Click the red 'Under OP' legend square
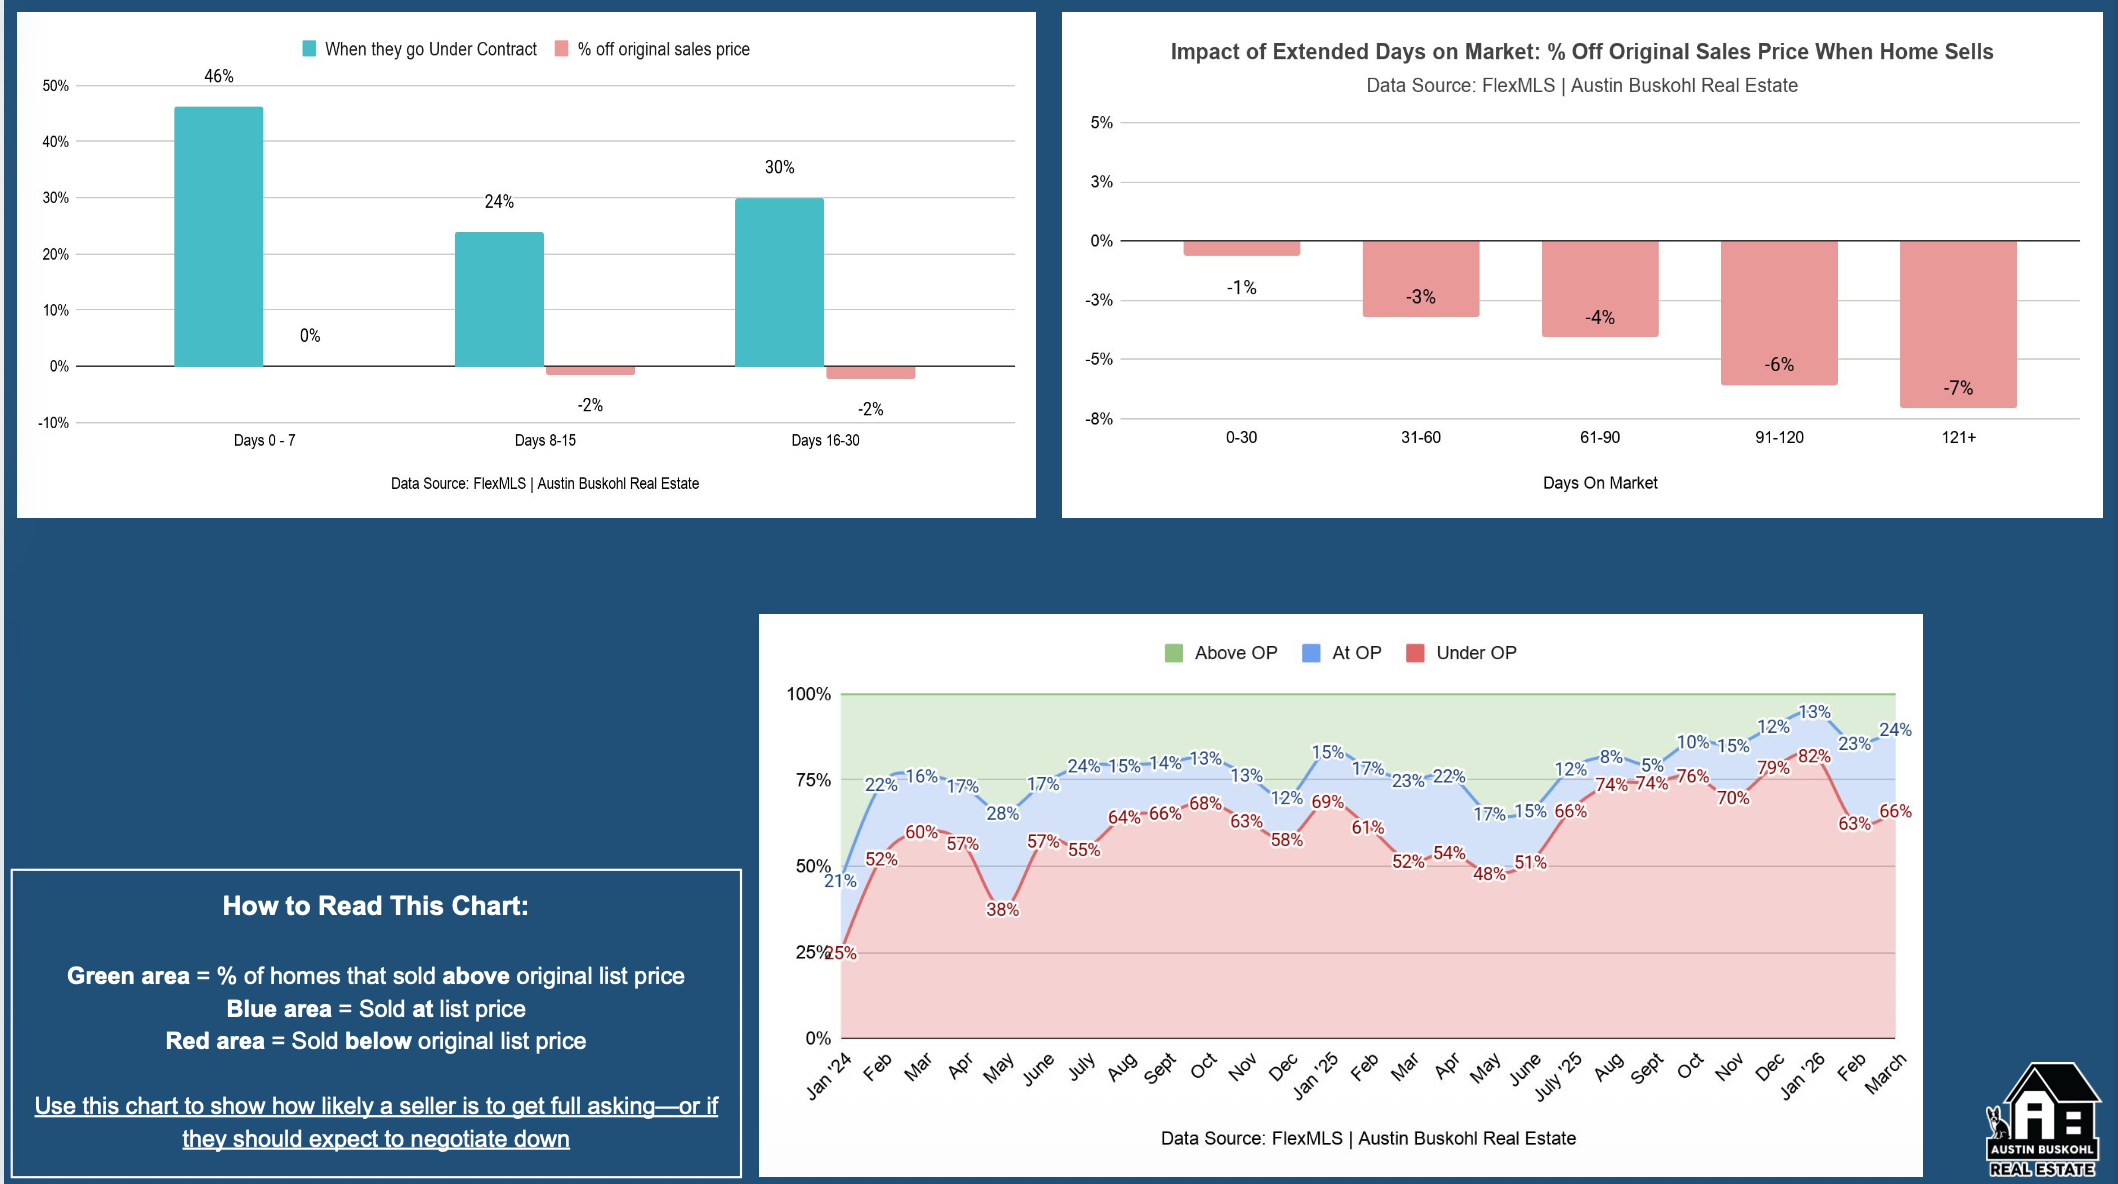Image resolution: width=2118 pixels, height=1184 pixels. tap(1415, 653)
